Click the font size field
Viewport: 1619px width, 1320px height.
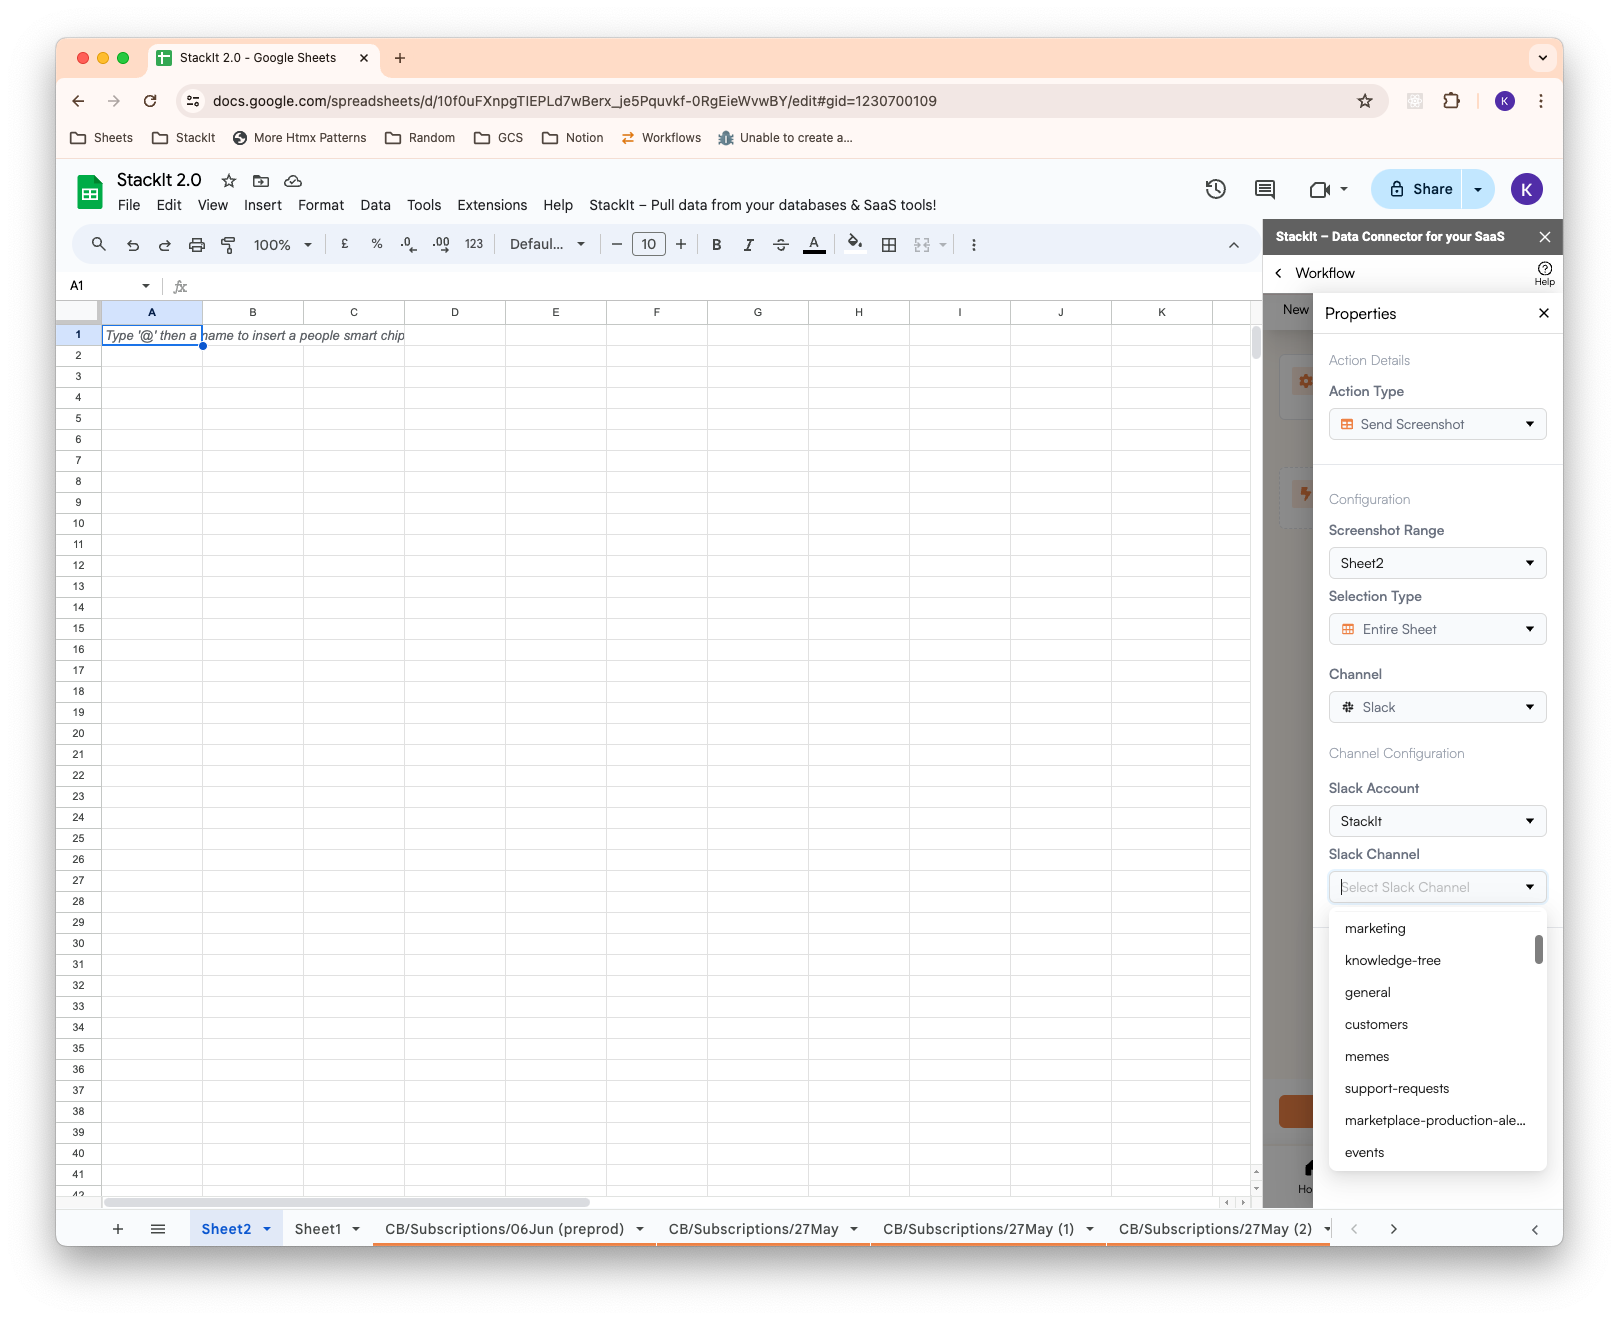point(649,244)
